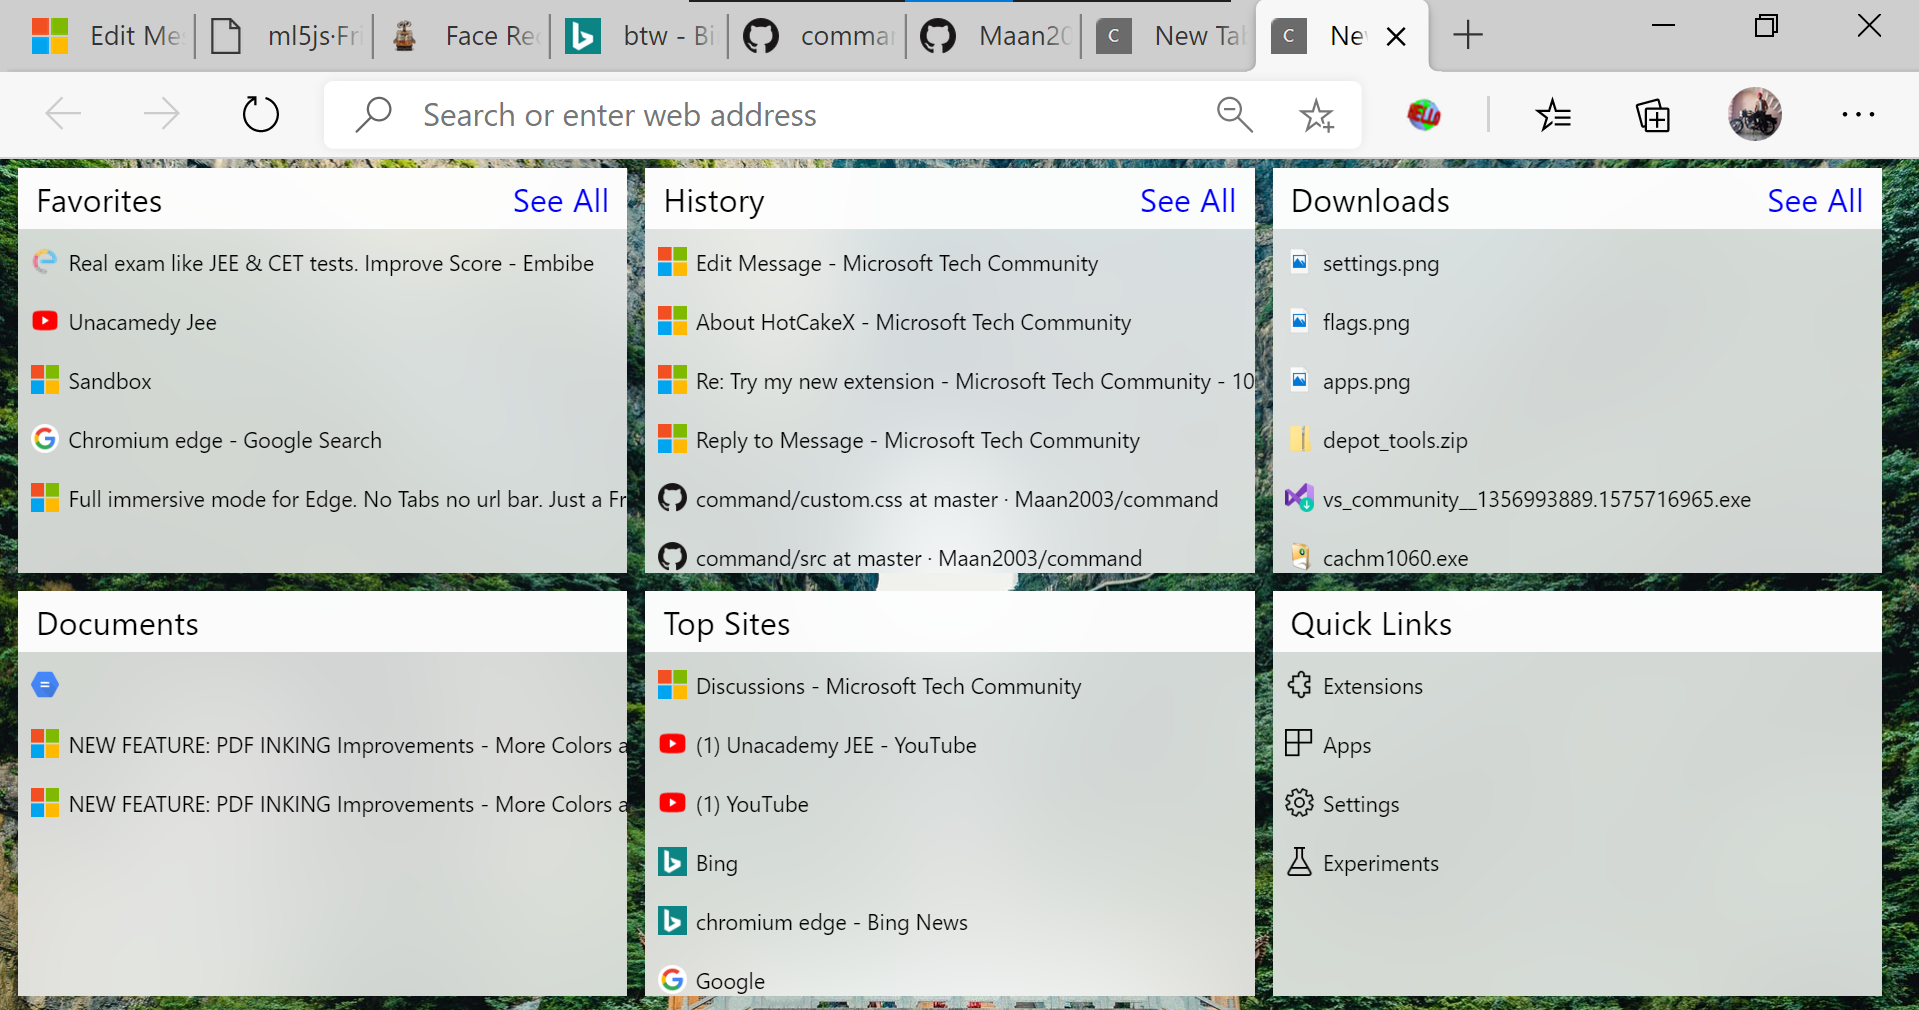Click the search bar to enter an address

point(700,114)
